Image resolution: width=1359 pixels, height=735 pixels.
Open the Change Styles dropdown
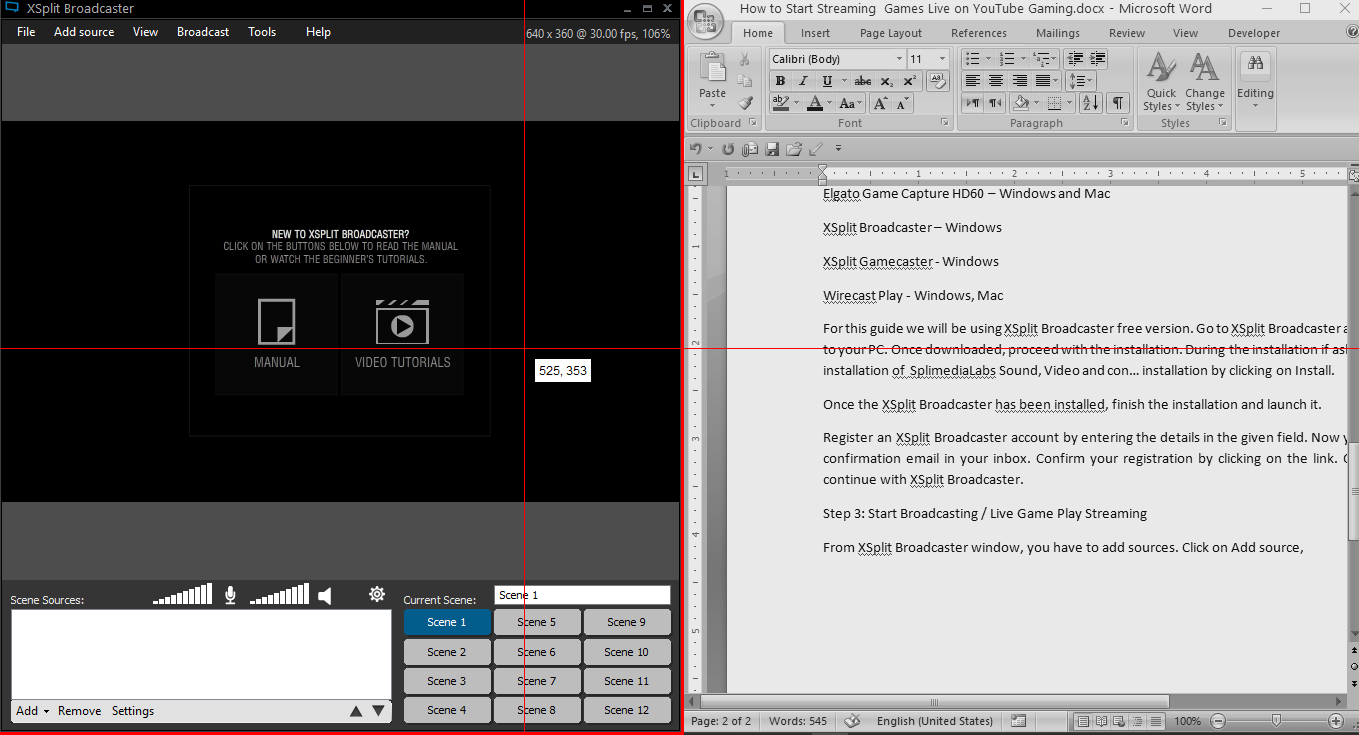(1205, 82)
